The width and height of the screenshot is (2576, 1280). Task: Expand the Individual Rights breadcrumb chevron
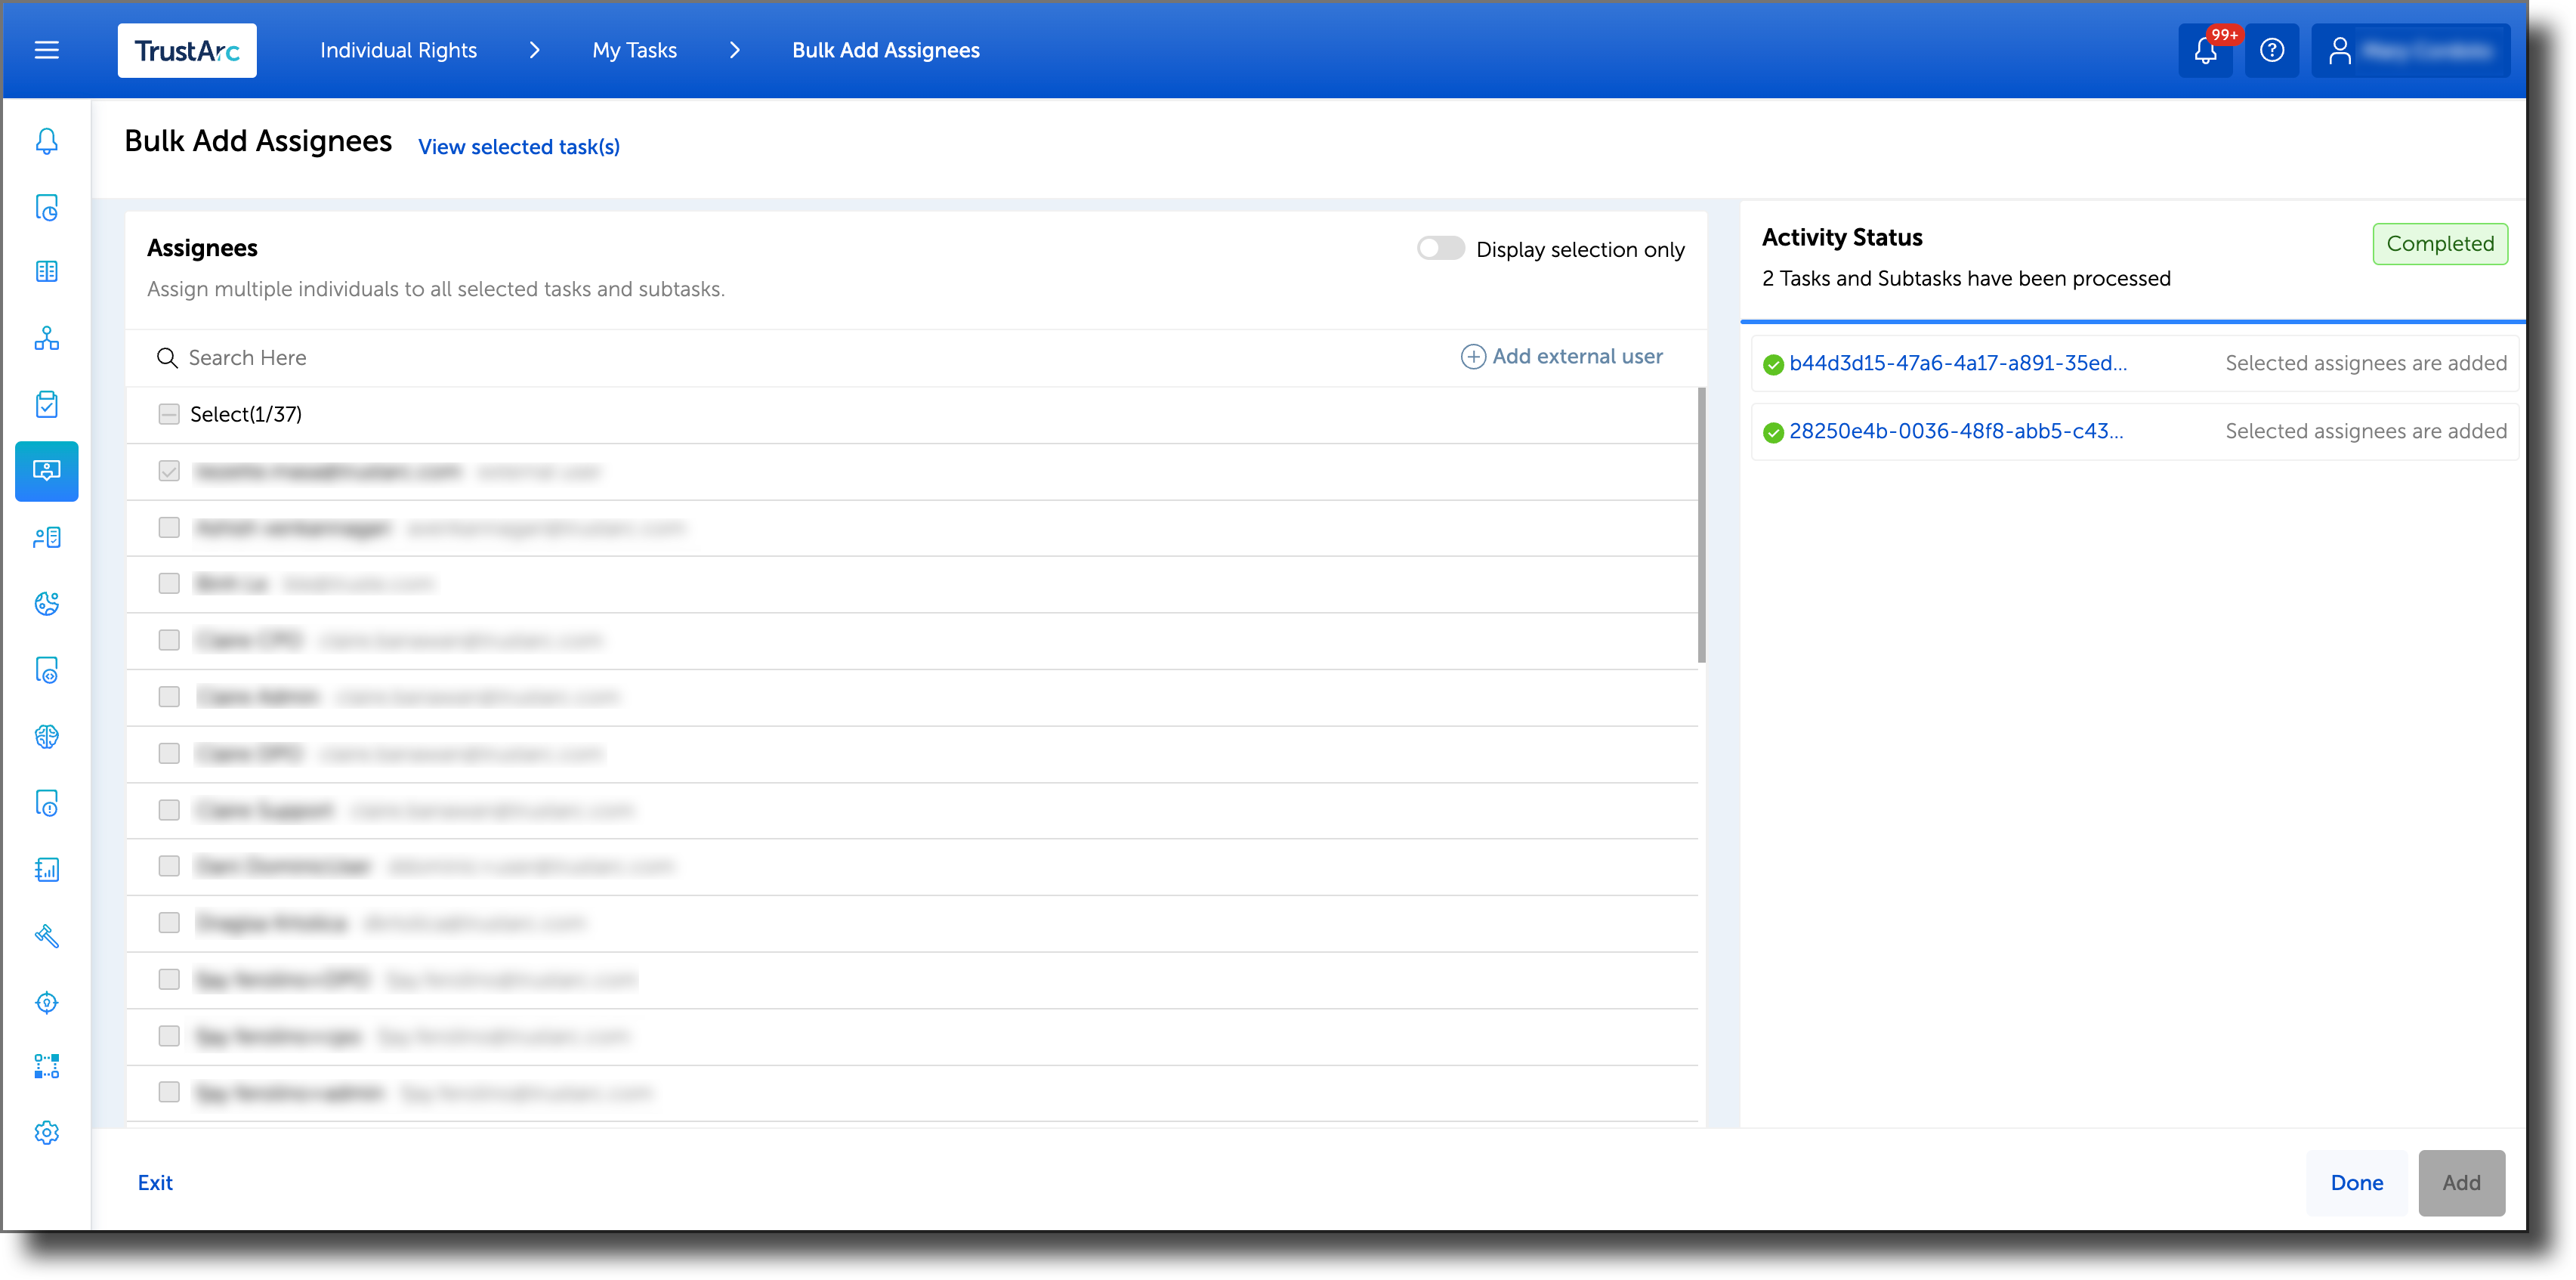[x=536, y=50]
